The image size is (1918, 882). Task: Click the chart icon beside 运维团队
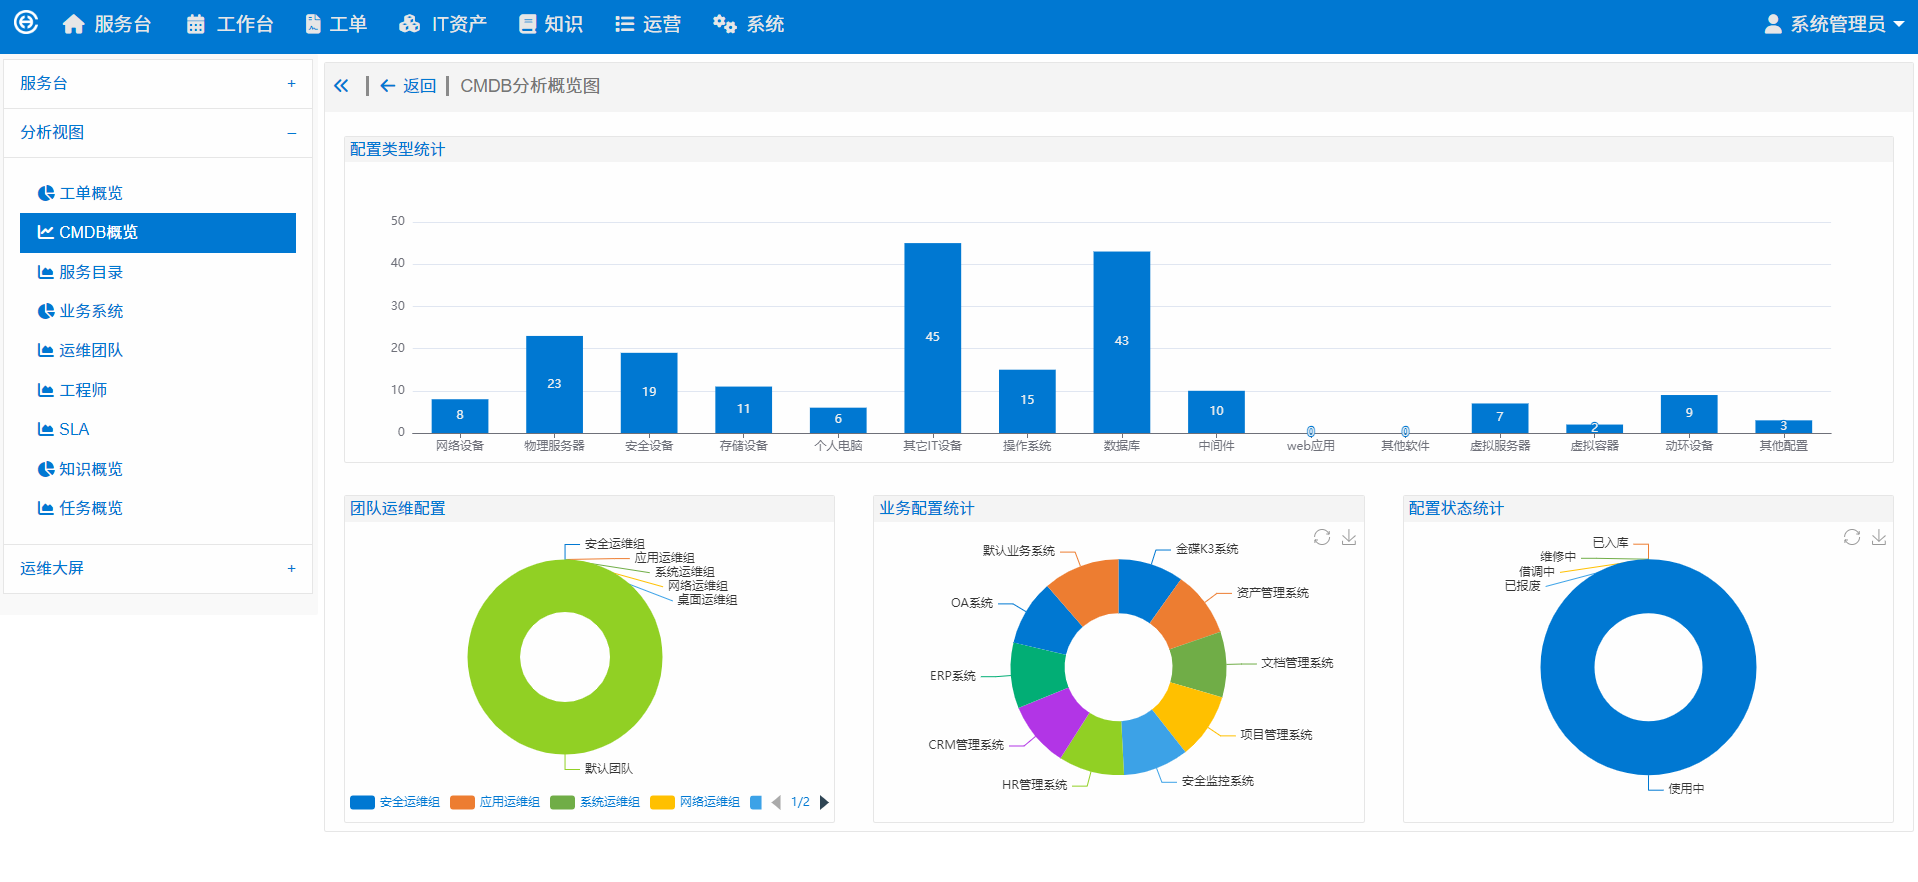click(x=46, y=350)
